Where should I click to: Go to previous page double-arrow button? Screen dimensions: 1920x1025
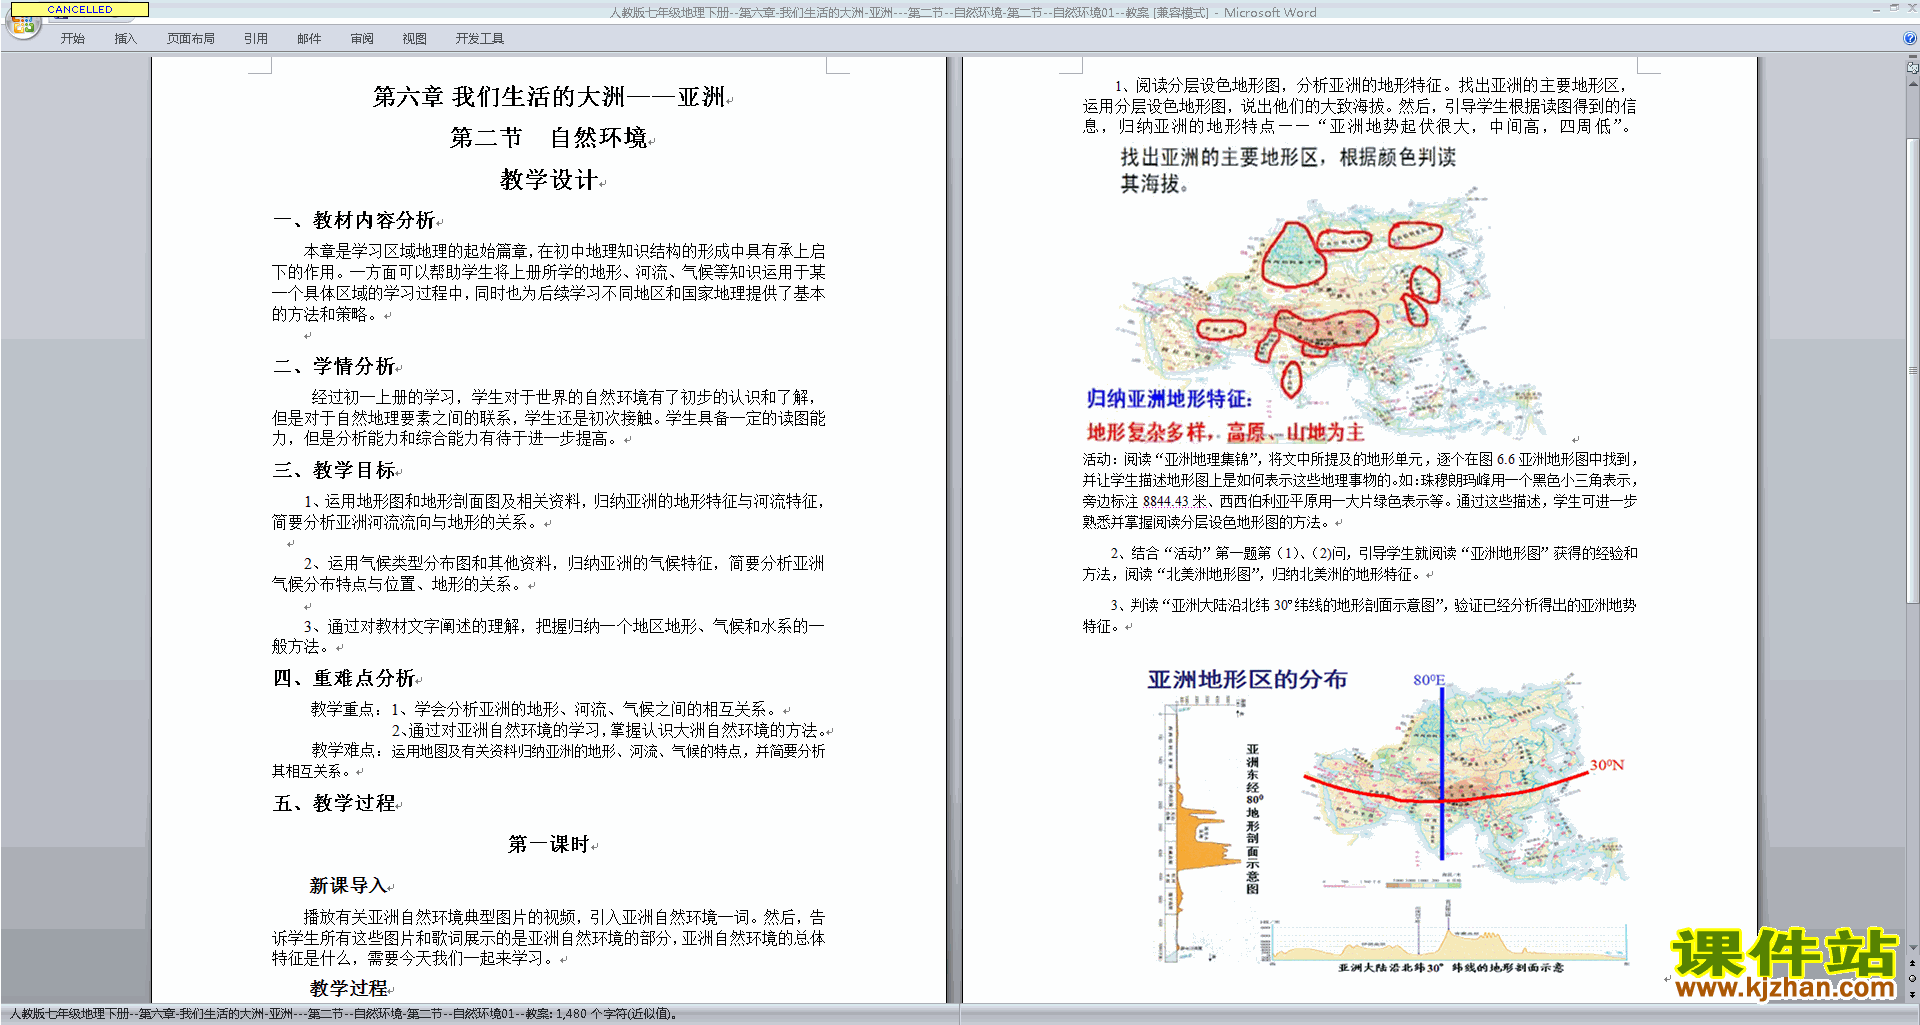point(1913,963)
